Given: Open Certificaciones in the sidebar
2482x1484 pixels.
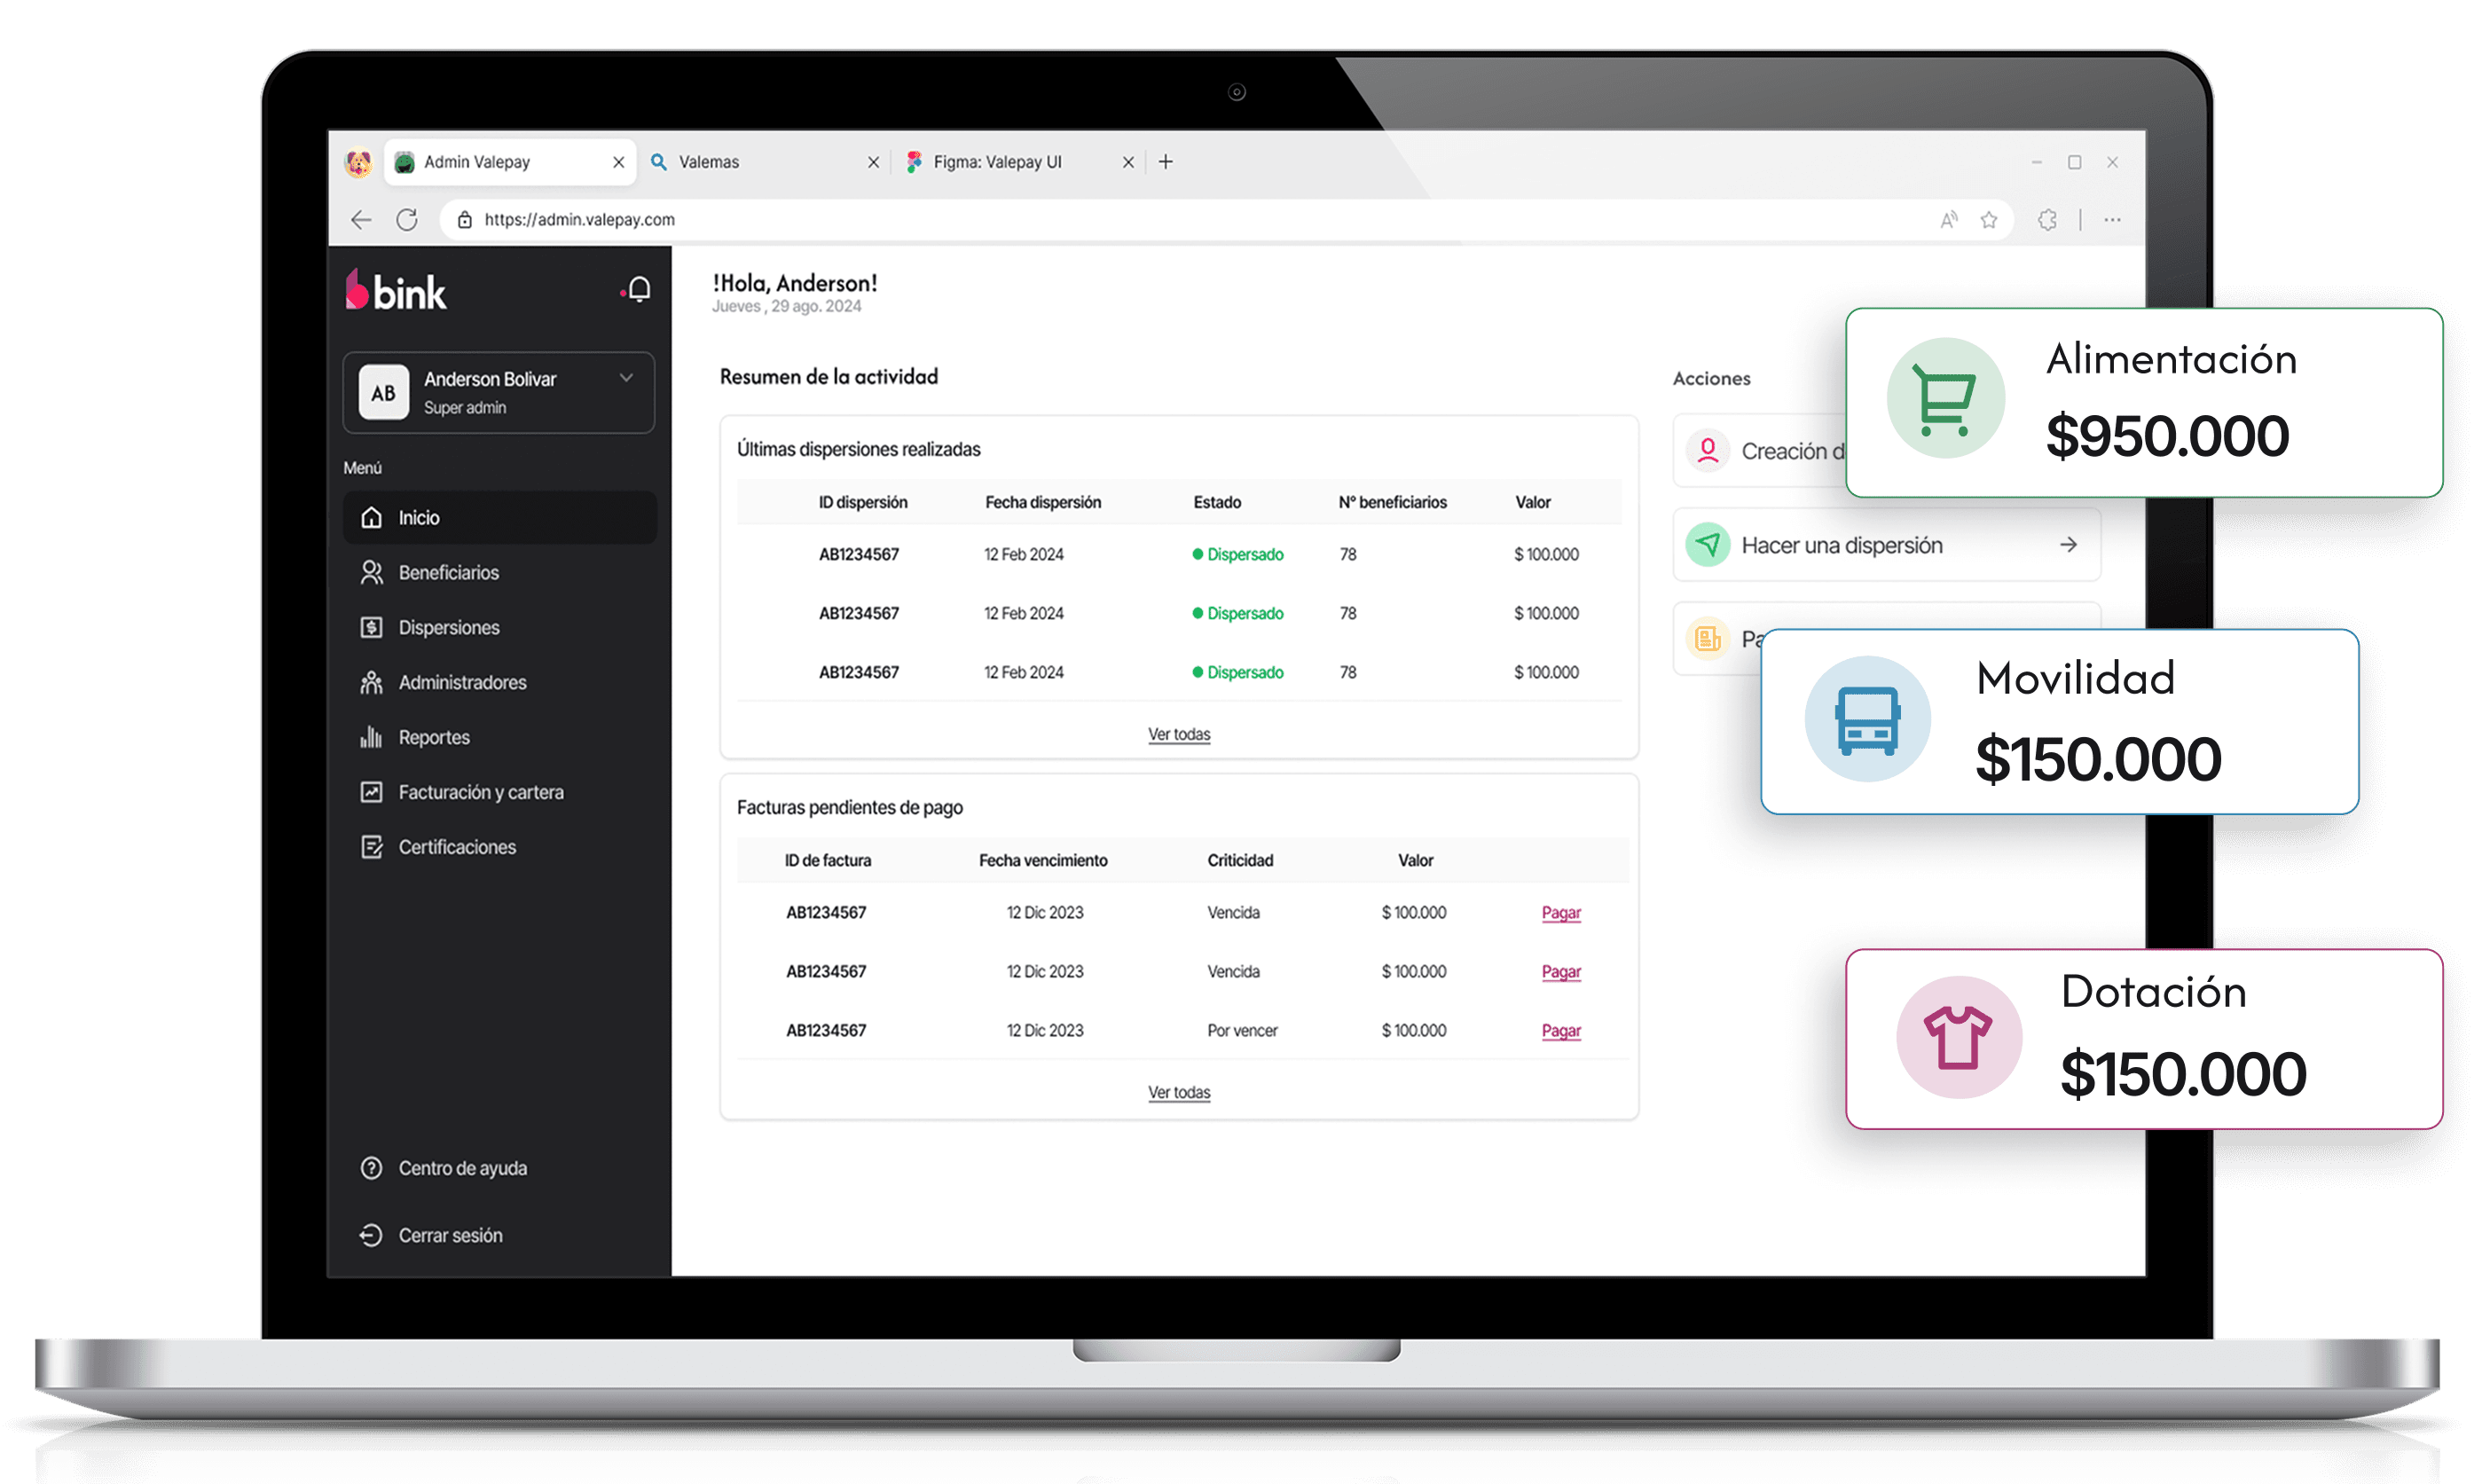Looking at the screenshot, I should (456, 847).
